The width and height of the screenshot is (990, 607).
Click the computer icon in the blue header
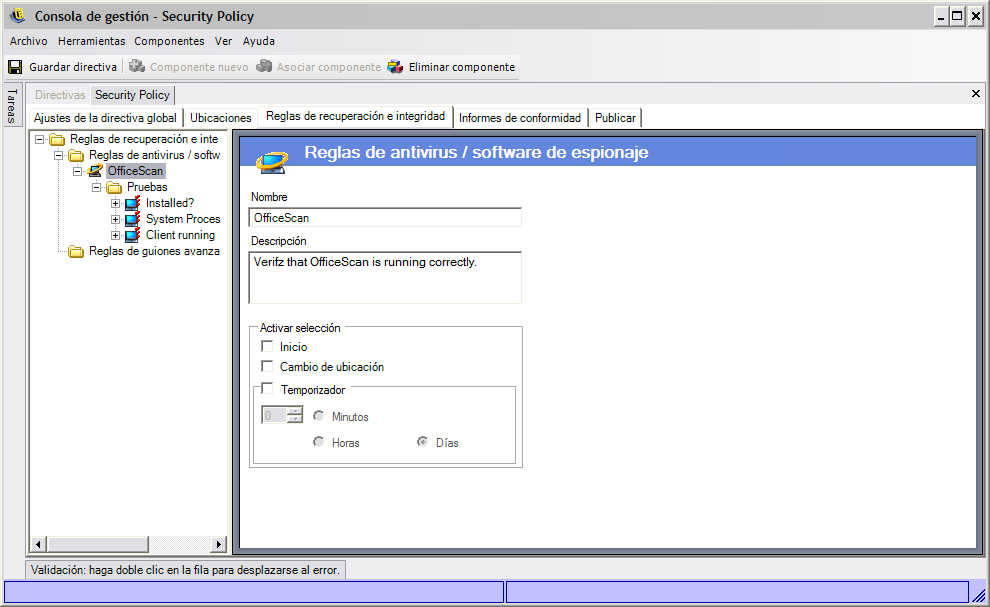(x=272, y=161)
